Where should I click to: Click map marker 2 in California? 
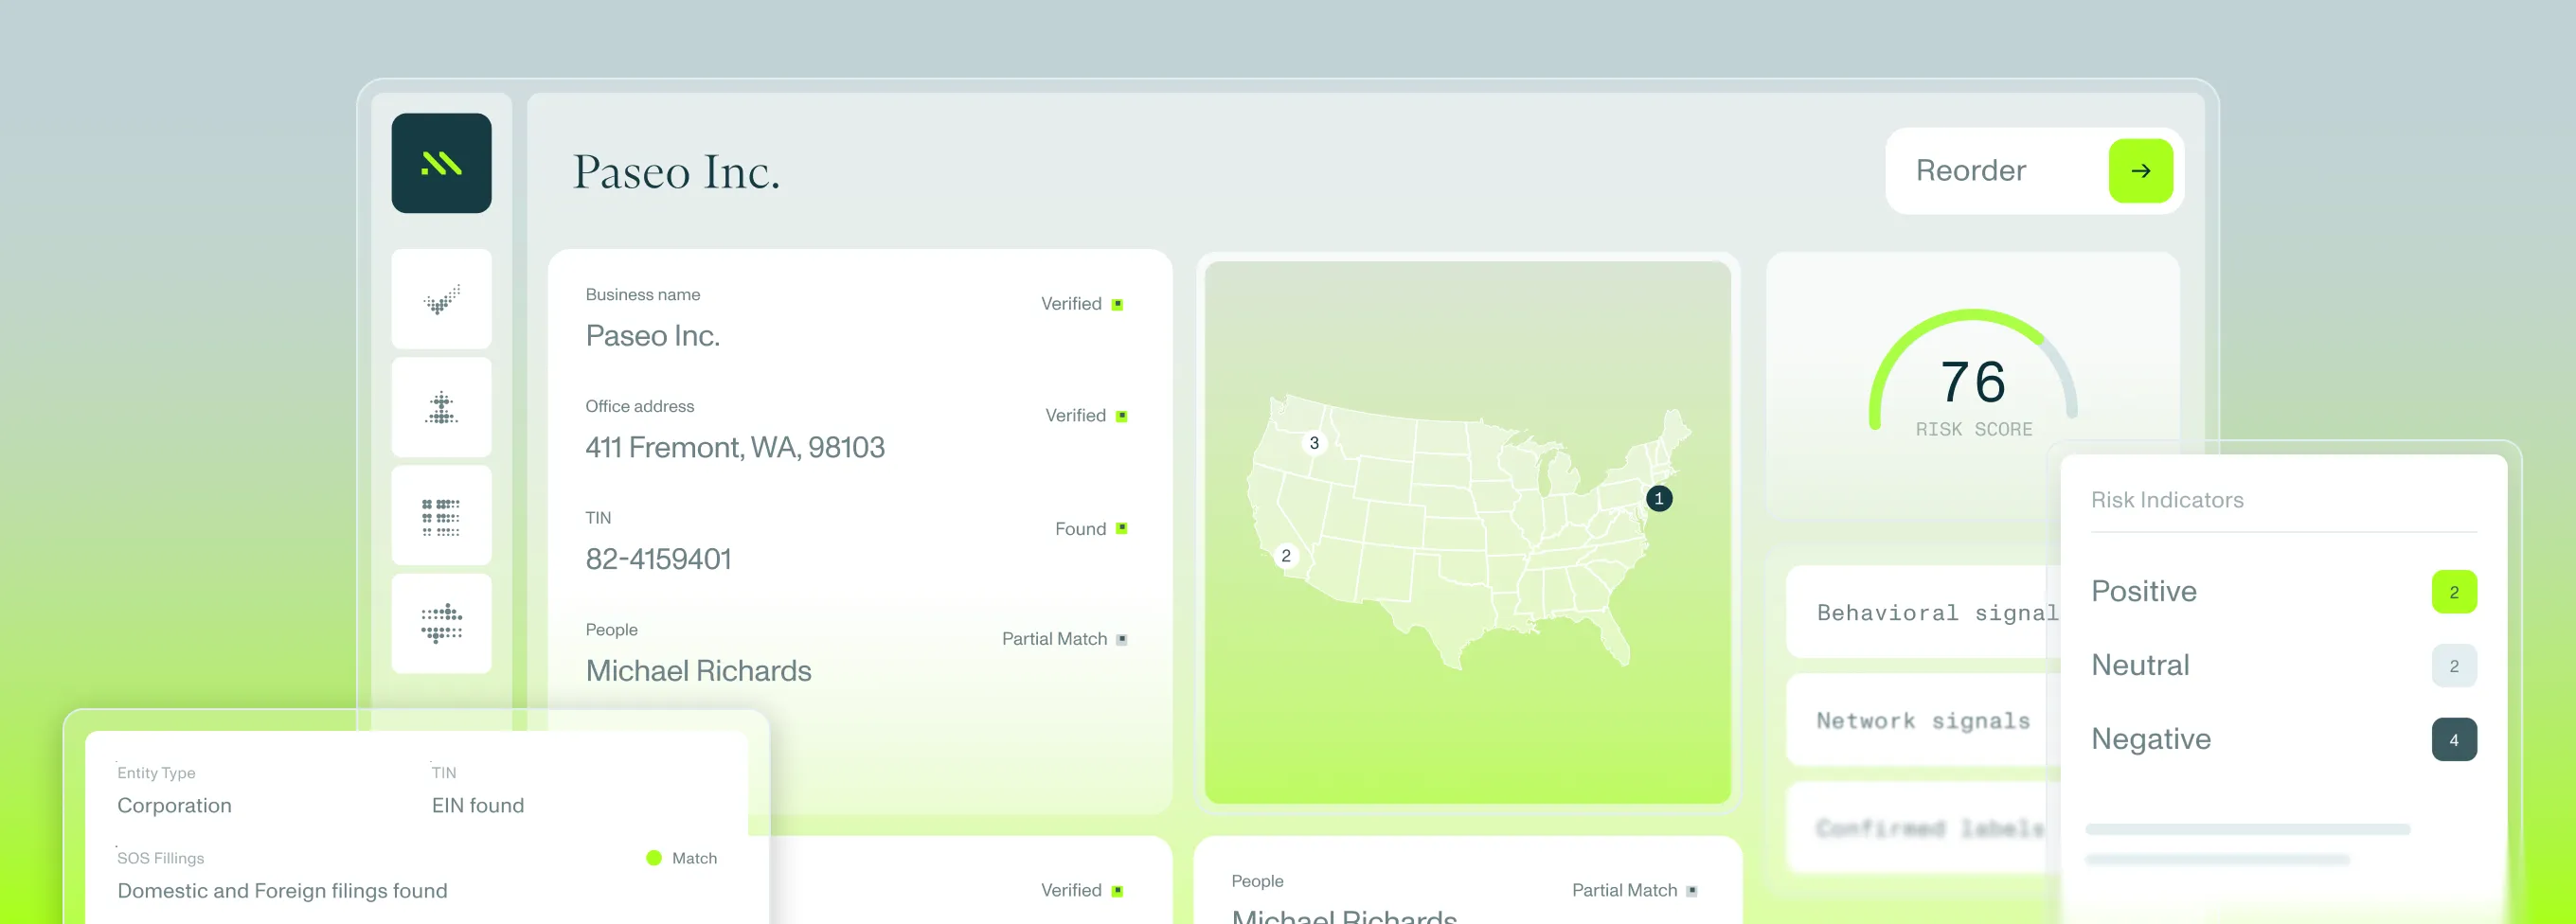click(x=1286, y=556)
